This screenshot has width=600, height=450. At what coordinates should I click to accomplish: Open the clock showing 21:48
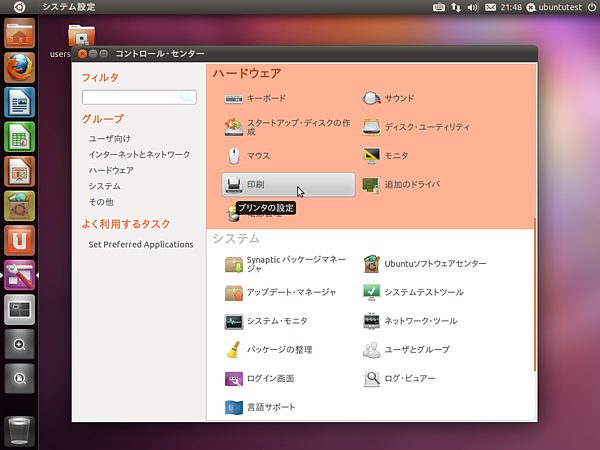point(511,7)
